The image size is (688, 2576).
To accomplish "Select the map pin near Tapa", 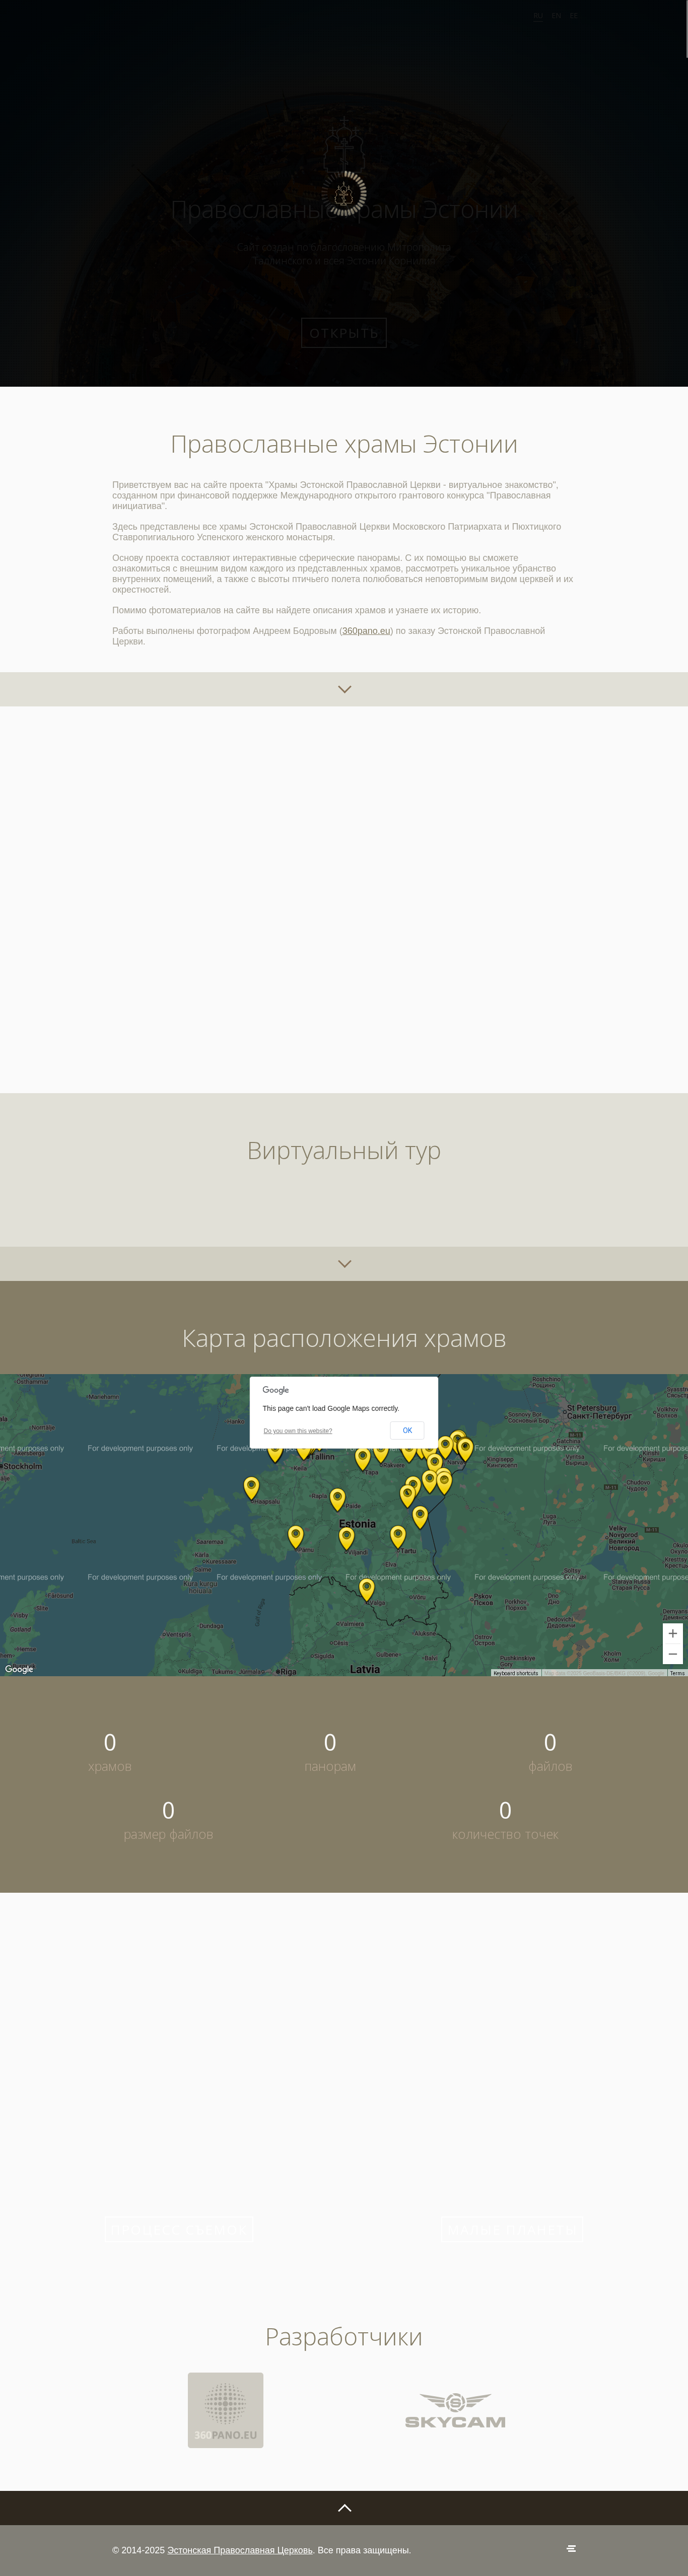I will 363,1459.
